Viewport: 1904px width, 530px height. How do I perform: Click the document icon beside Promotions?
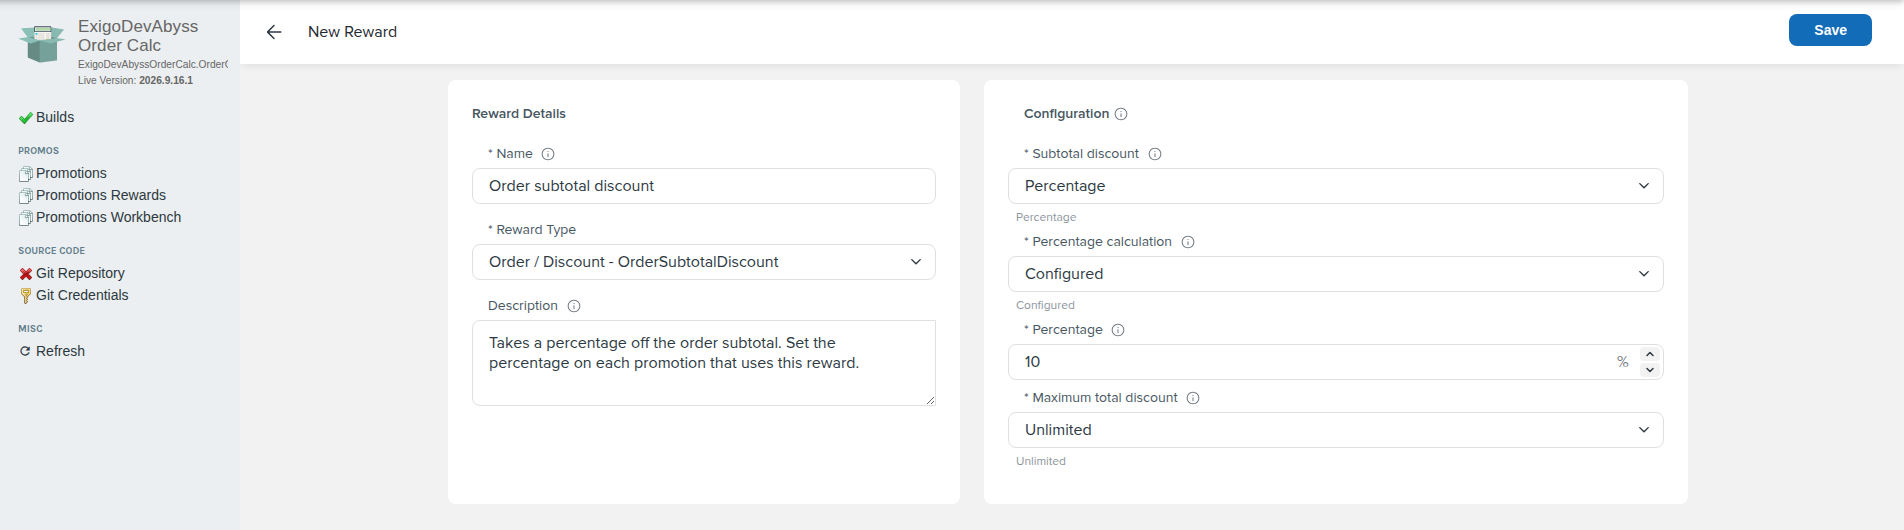click(25, 174)
